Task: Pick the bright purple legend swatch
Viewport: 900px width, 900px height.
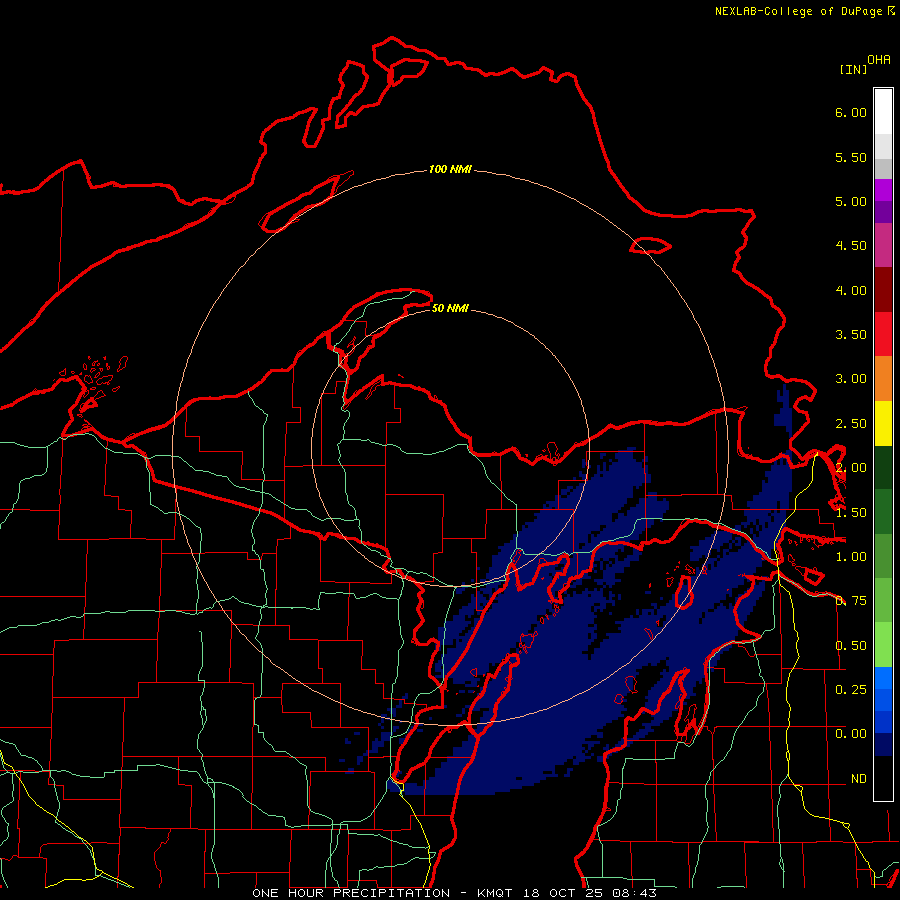Action: tap(883, 190)
